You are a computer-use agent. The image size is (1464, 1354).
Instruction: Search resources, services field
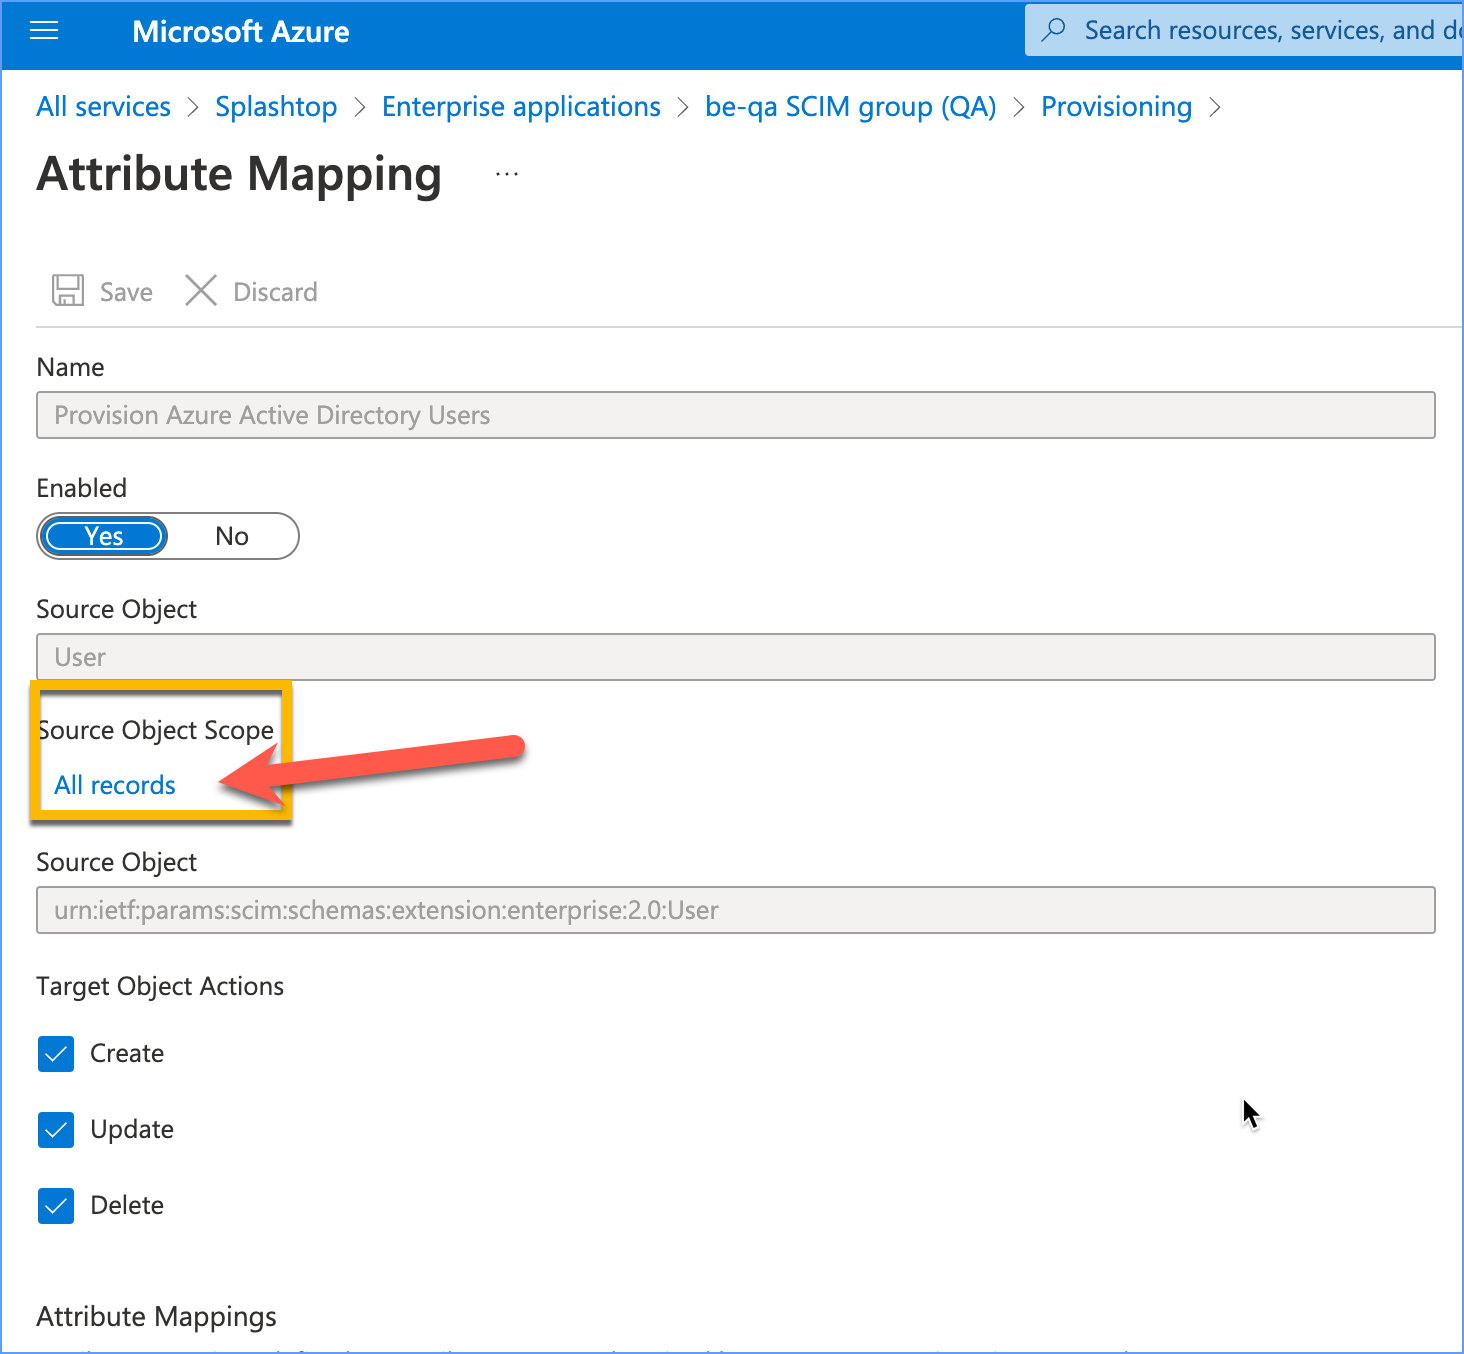[x=1244, y=30]
